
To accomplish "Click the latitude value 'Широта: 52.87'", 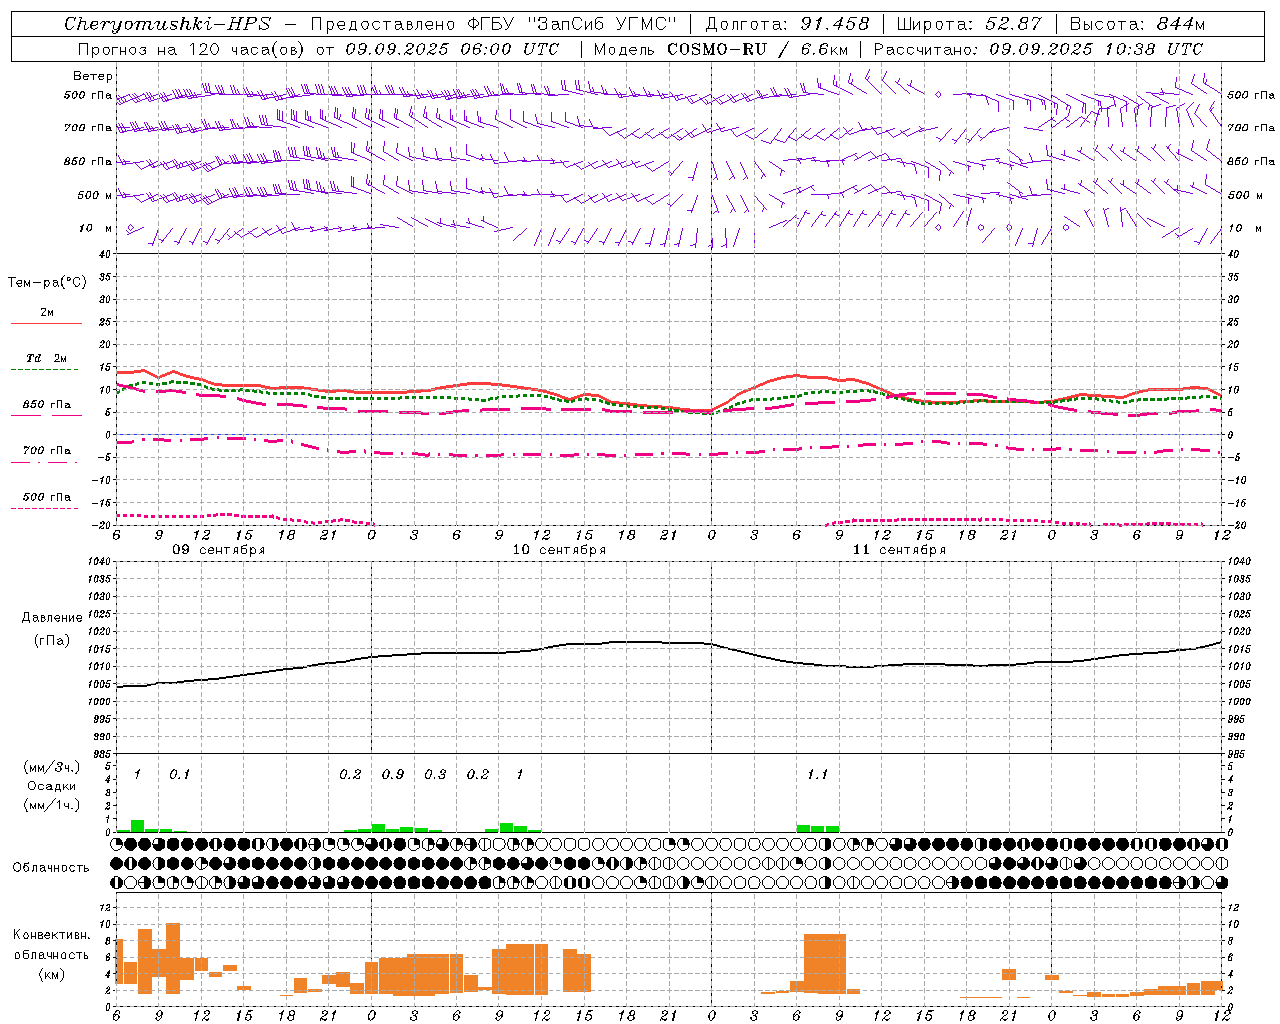I will (x=969, y=24).
